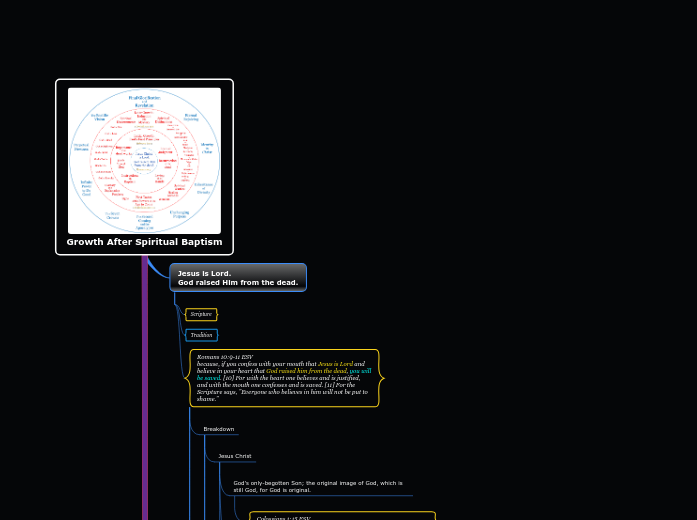Select the 'God's only-begotten Son' description node
Screen dimensions: 697x520
coord(318,486)
